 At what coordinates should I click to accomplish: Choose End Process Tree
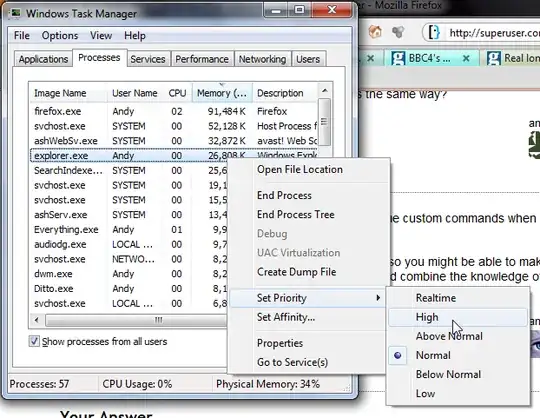(x=308, y=215)
